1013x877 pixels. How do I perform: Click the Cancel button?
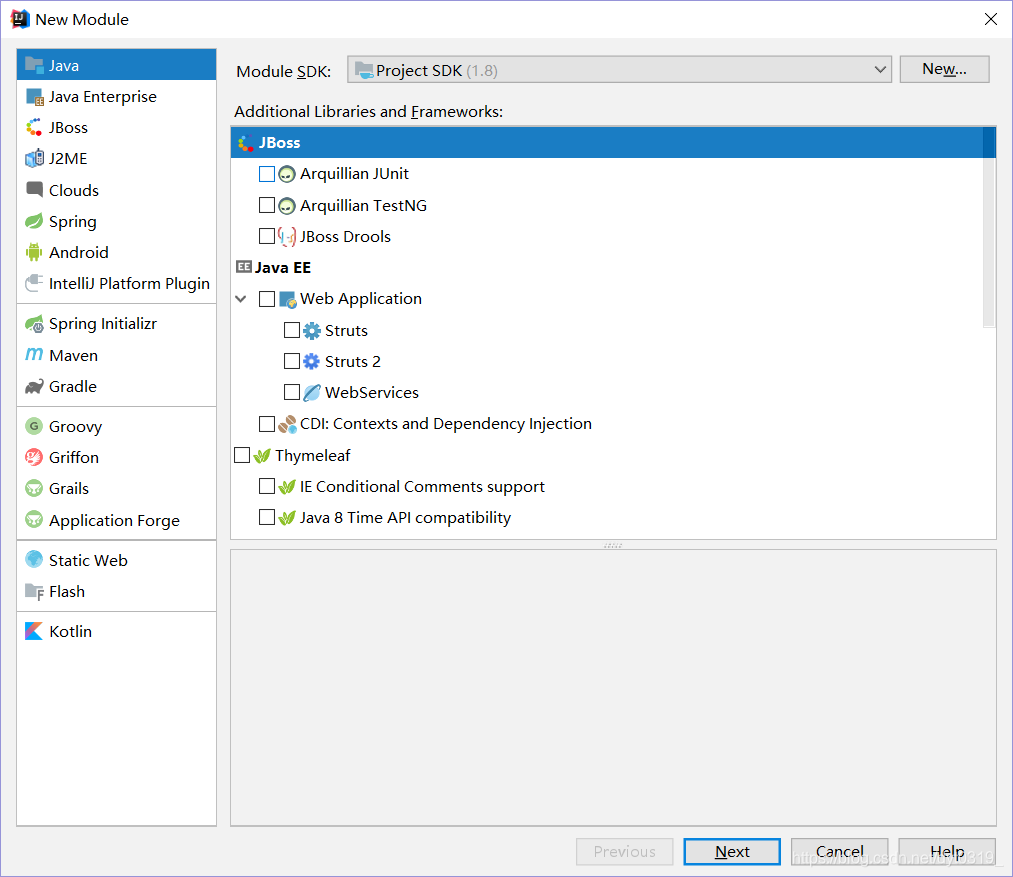839,852
